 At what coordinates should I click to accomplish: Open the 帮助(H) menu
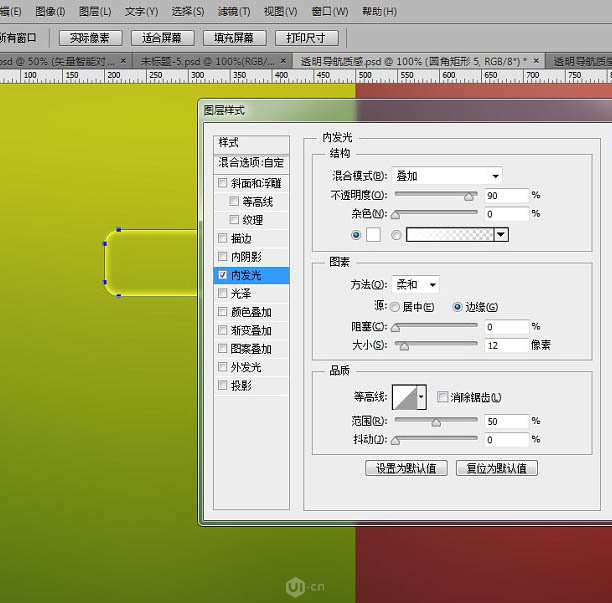click(379, 12)
